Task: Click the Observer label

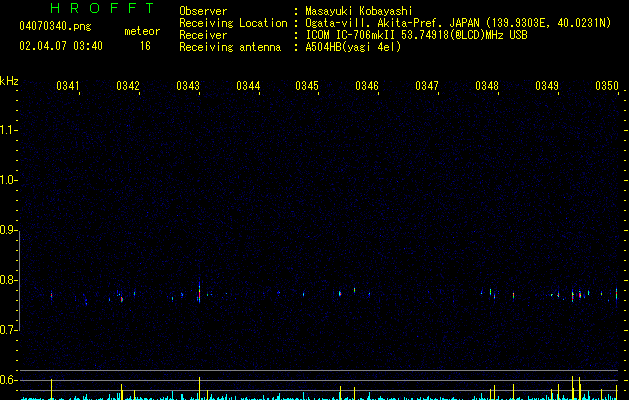Action: [203, 11]
